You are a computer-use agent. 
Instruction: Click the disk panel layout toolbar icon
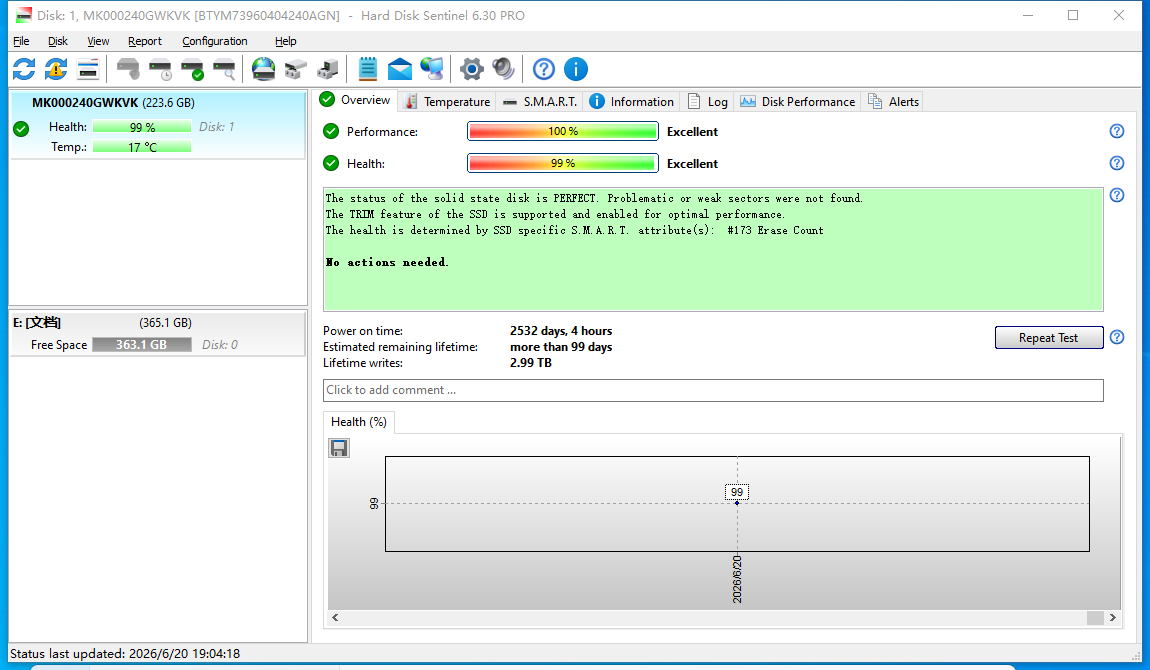88,70
